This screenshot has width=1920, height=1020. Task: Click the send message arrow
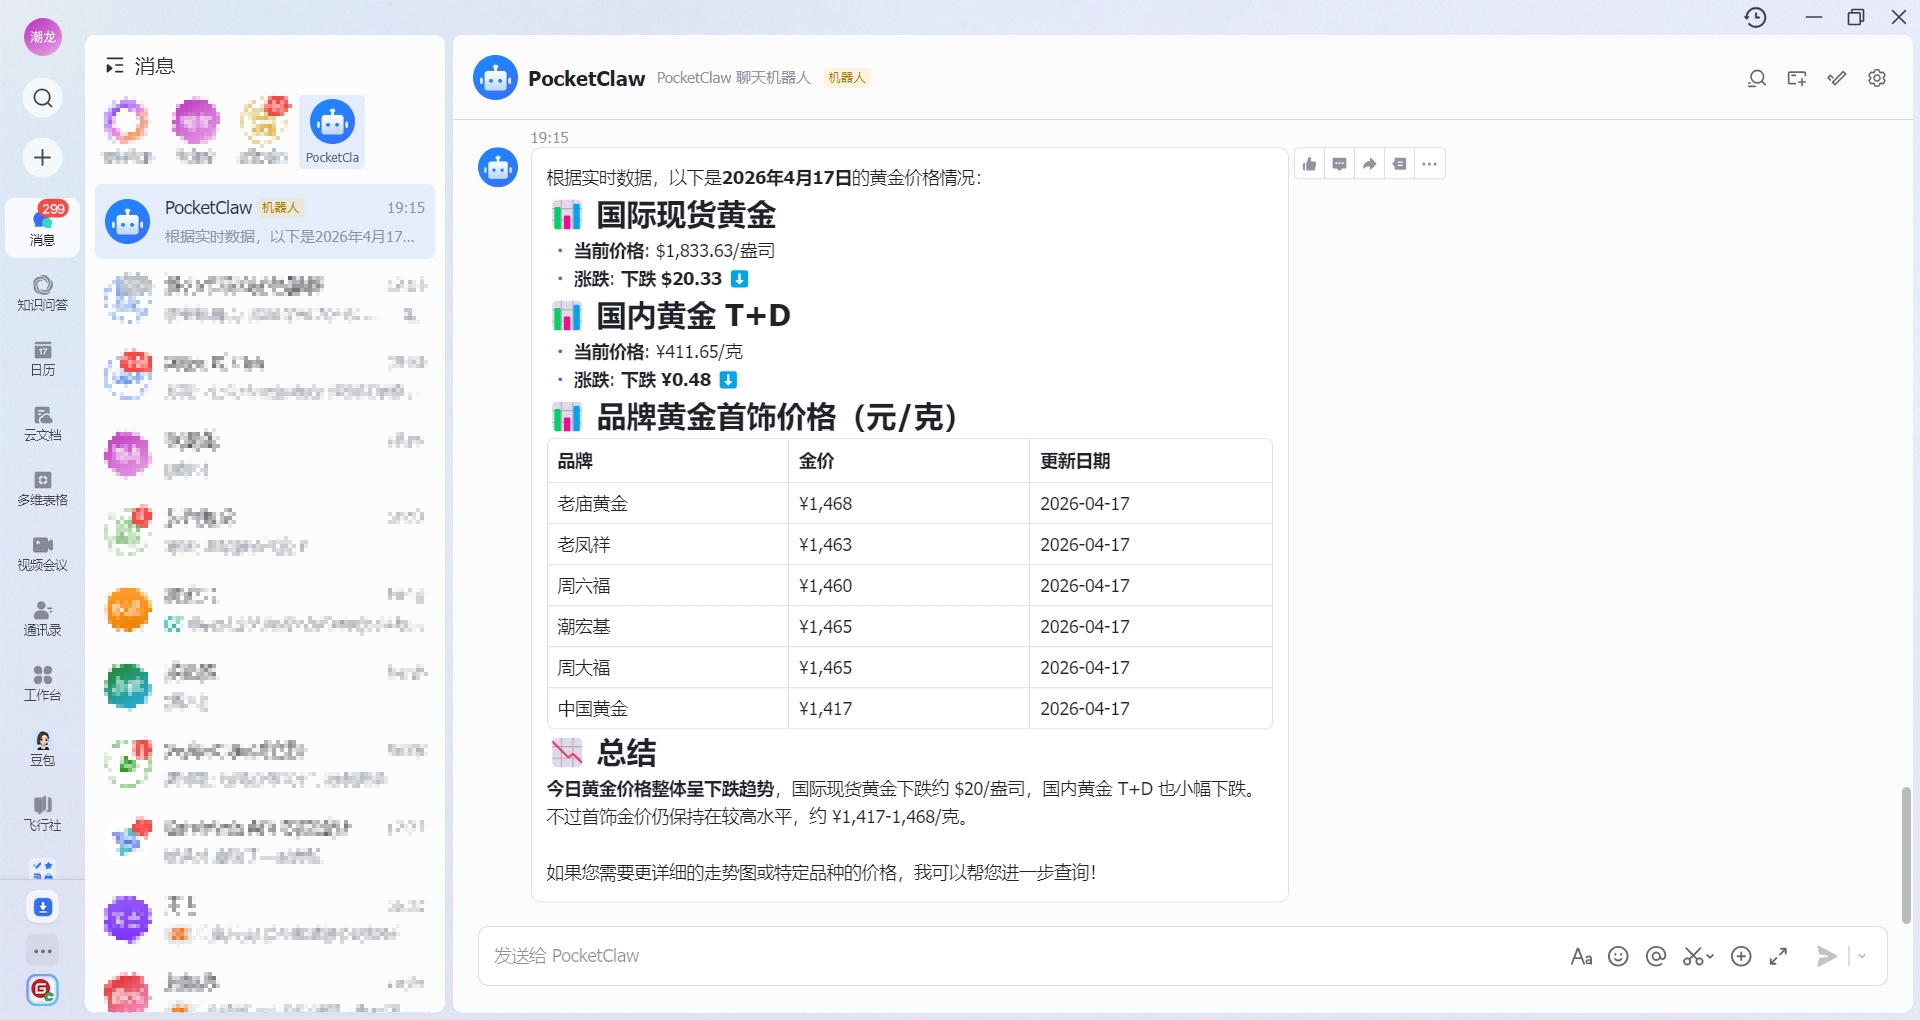pos(1826,957)
